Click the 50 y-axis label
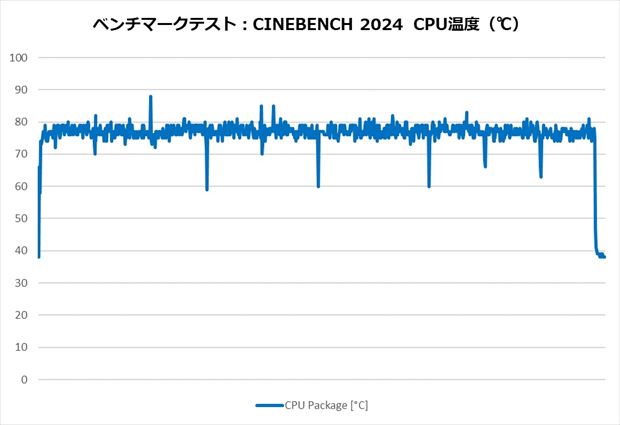The width and height of the screenshot is (620, 425). (20, 219)
